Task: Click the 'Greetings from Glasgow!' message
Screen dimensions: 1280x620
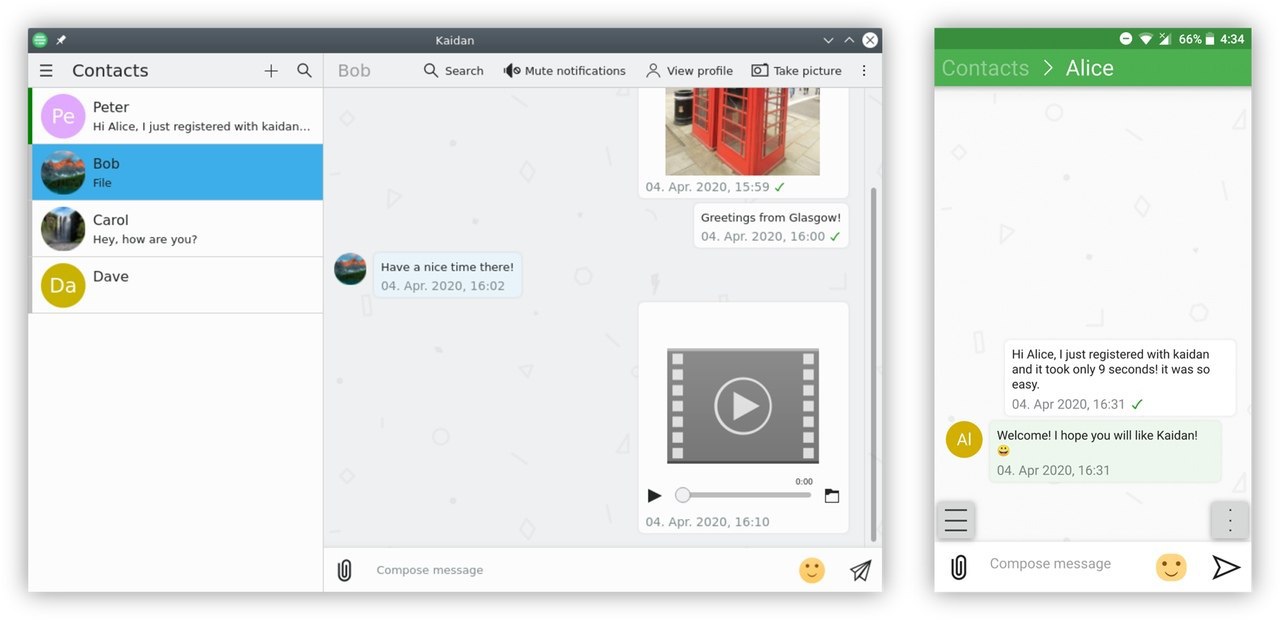Action: click(770, 226)
